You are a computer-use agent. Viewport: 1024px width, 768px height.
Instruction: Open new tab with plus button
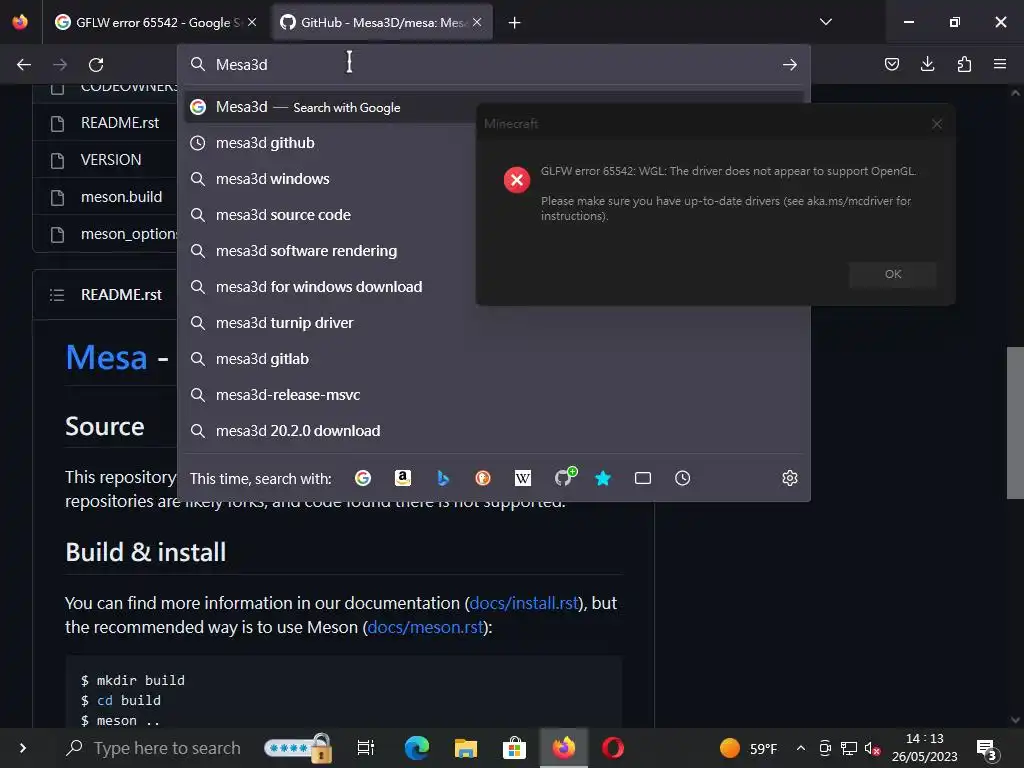click(x=515, y=23)
